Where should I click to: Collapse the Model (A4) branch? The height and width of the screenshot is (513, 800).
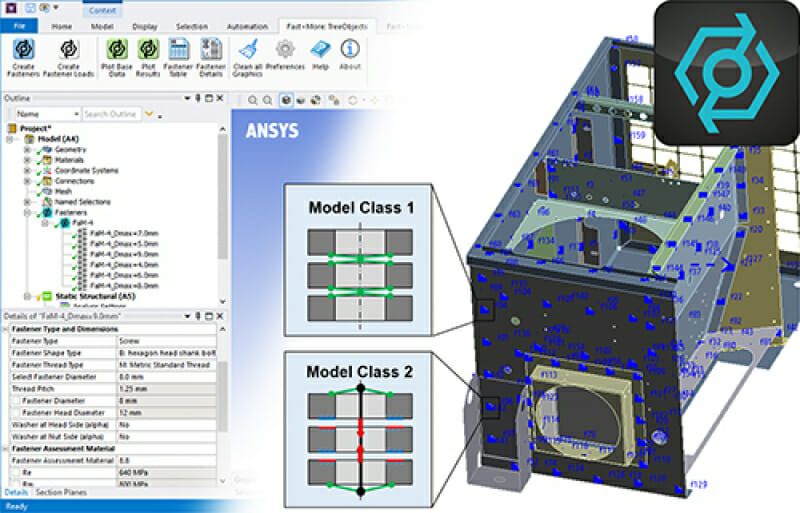click(10, 139)
